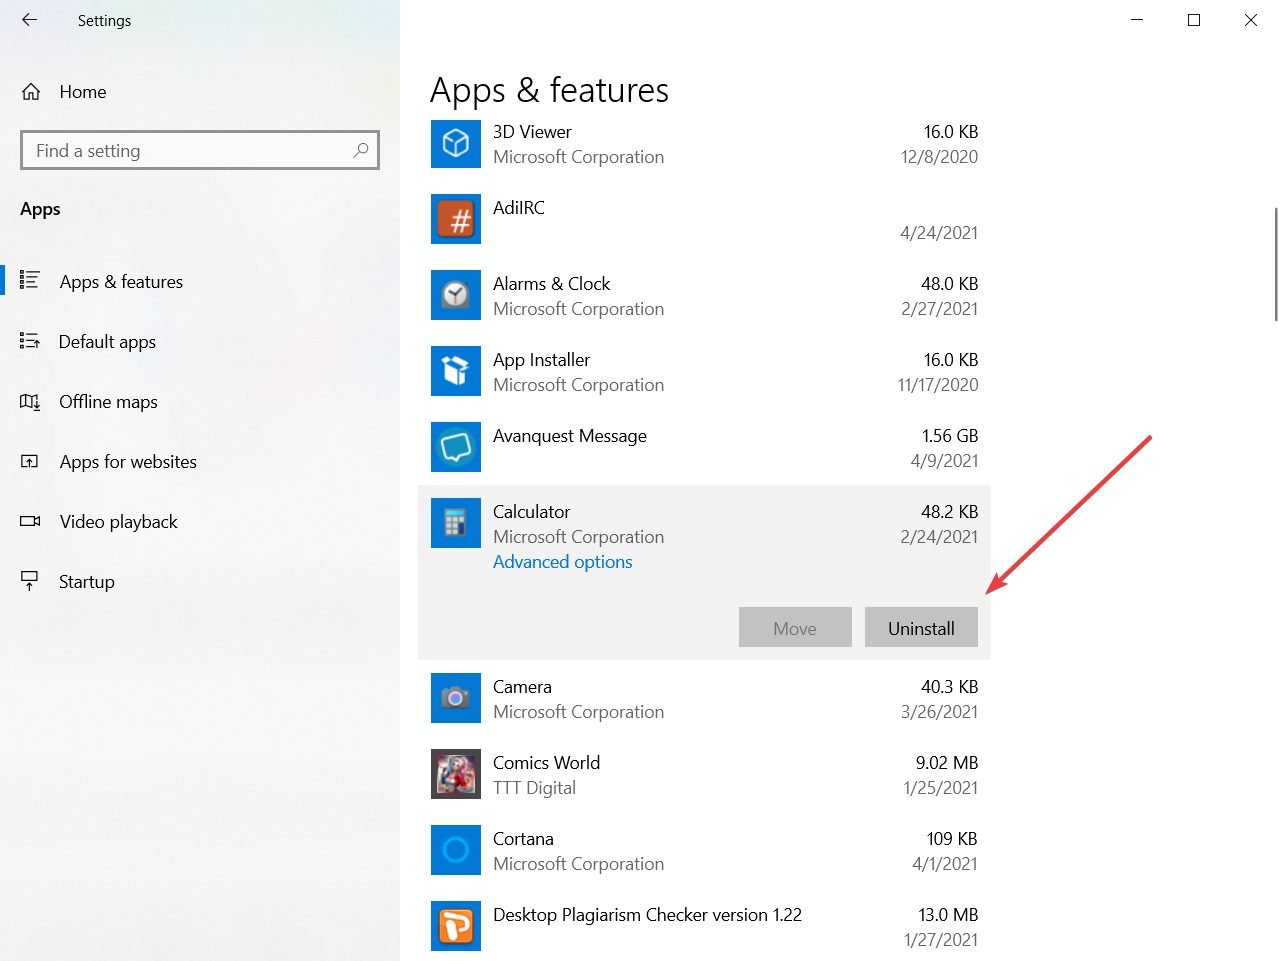Click inside Find a setting box
Image resolution: width=1280 pixels, height=961 pixels.
point(200,150)
